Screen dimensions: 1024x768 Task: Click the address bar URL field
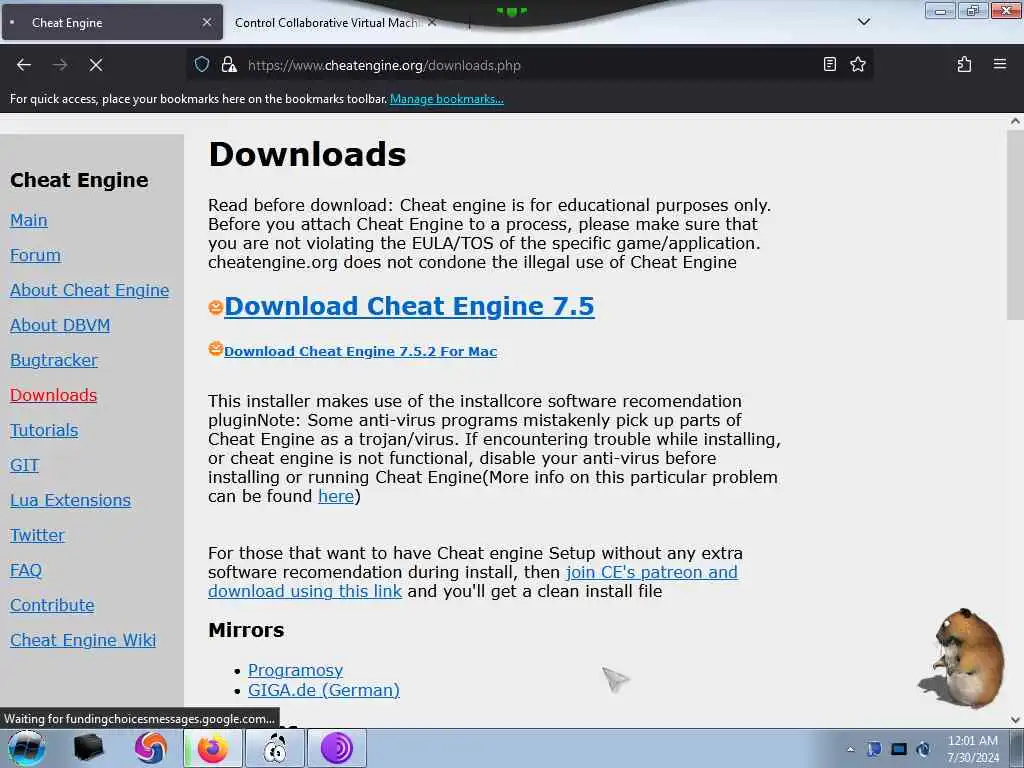coord(529,65)
